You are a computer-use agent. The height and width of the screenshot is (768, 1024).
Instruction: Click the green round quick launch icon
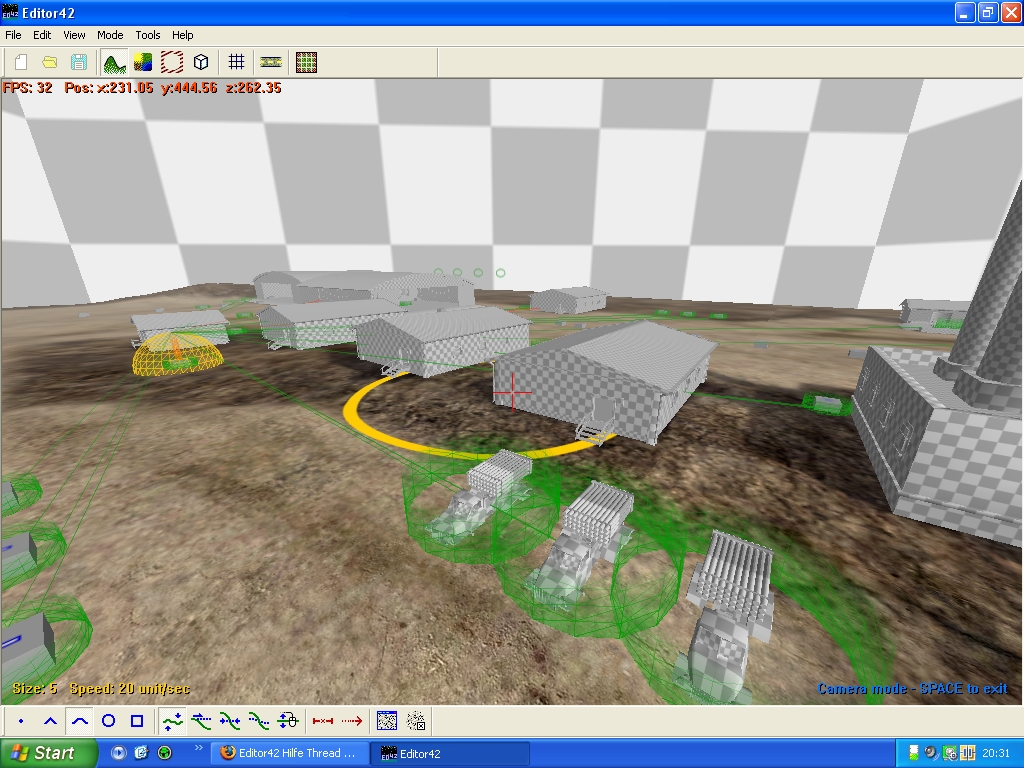[x=165, y=753]
